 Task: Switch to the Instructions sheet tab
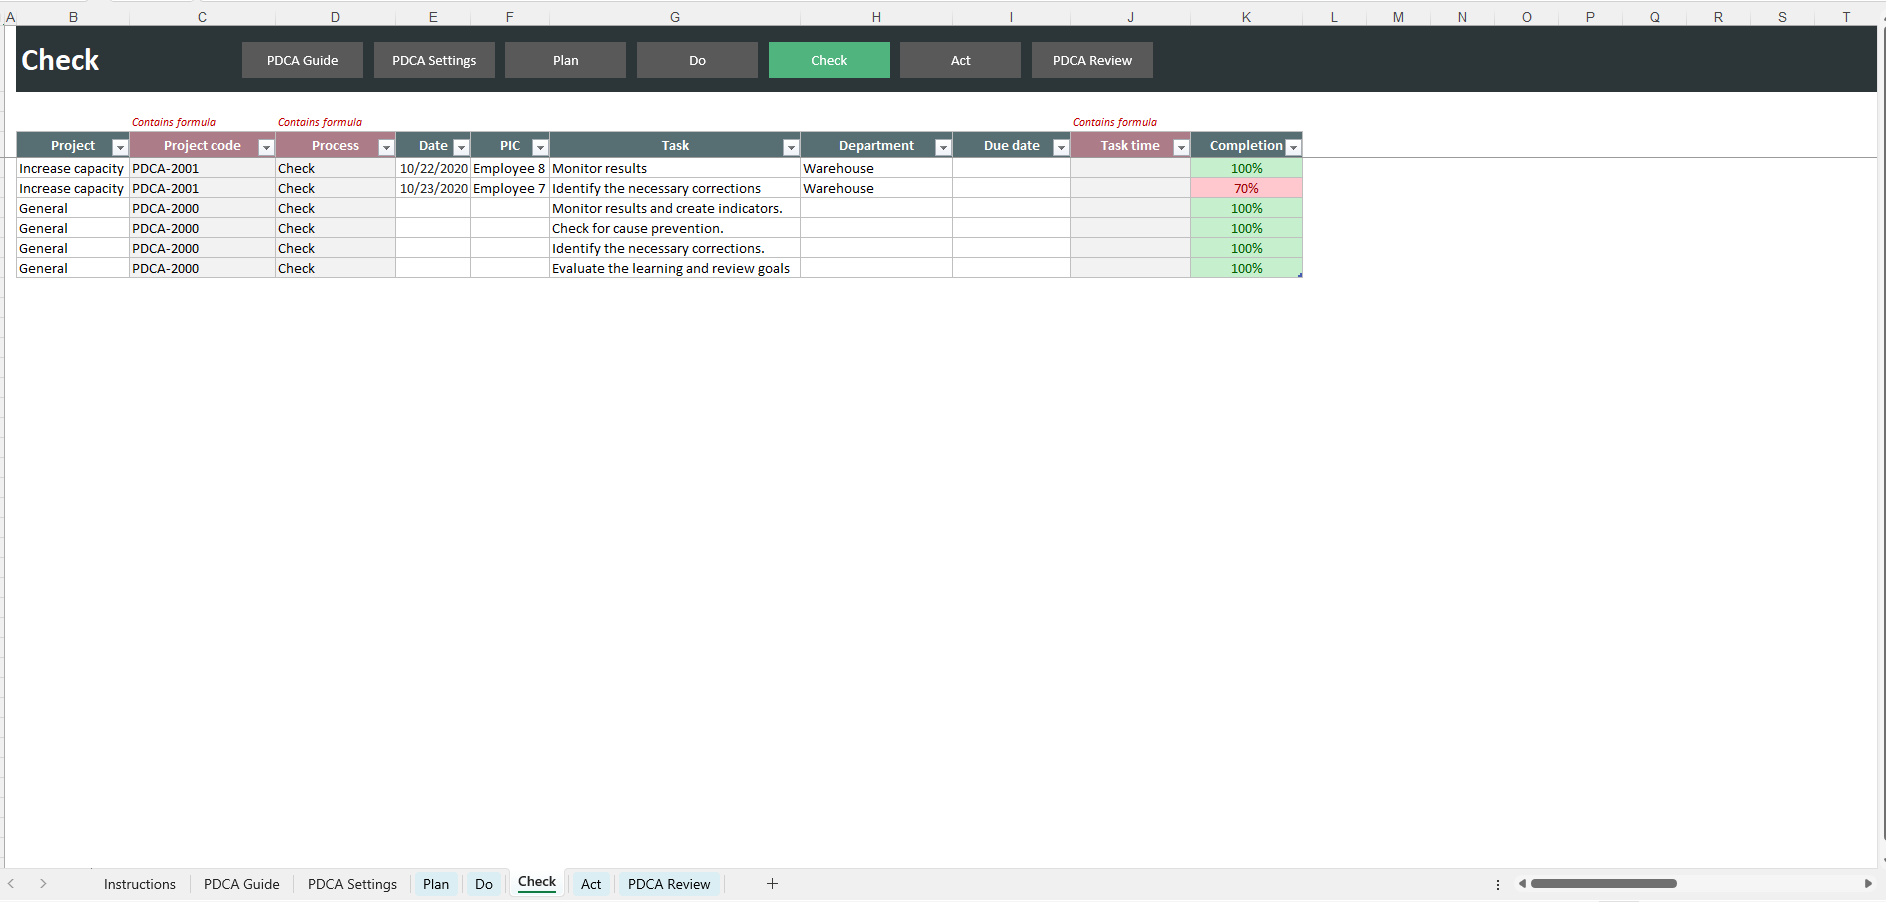coord(139,884)
